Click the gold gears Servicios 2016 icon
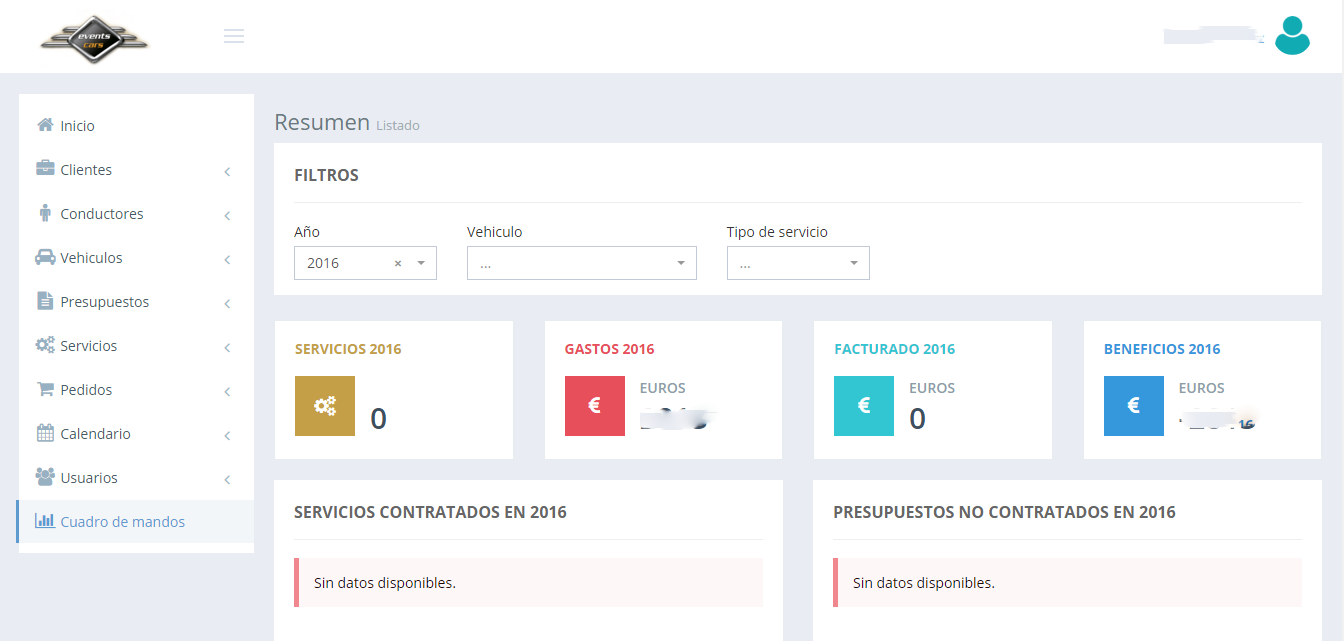Image resolution: width=1344 pixels, height=641 pixels. click(324, 406)
